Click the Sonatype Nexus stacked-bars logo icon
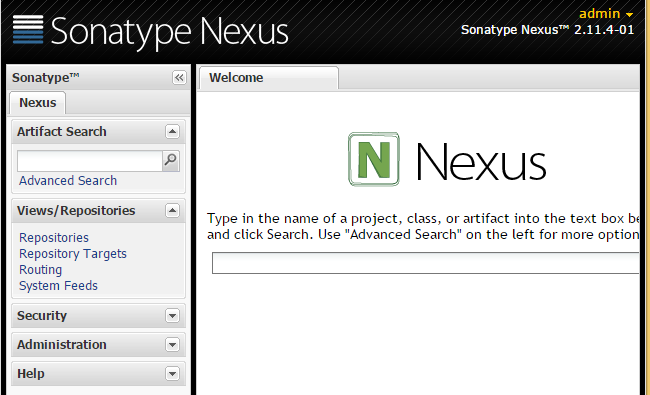Viewport: 650px width, 395px height. [x=28, y=29]
